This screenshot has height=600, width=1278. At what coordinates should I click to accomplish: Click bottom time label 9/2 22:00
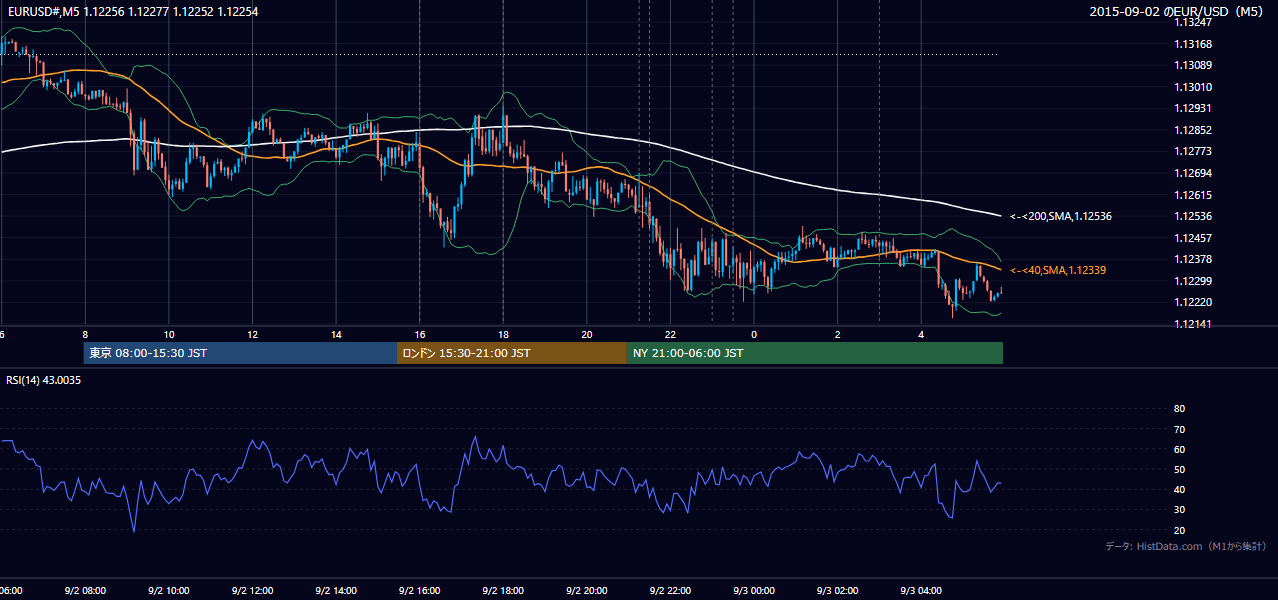point(670,591)
